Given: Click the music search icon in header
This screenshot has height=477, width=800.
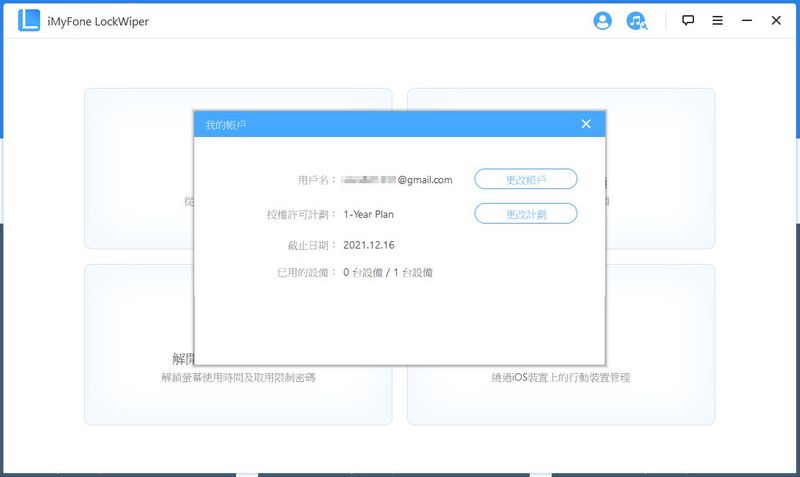Looking at the screenshot, I should coord(636,21).
